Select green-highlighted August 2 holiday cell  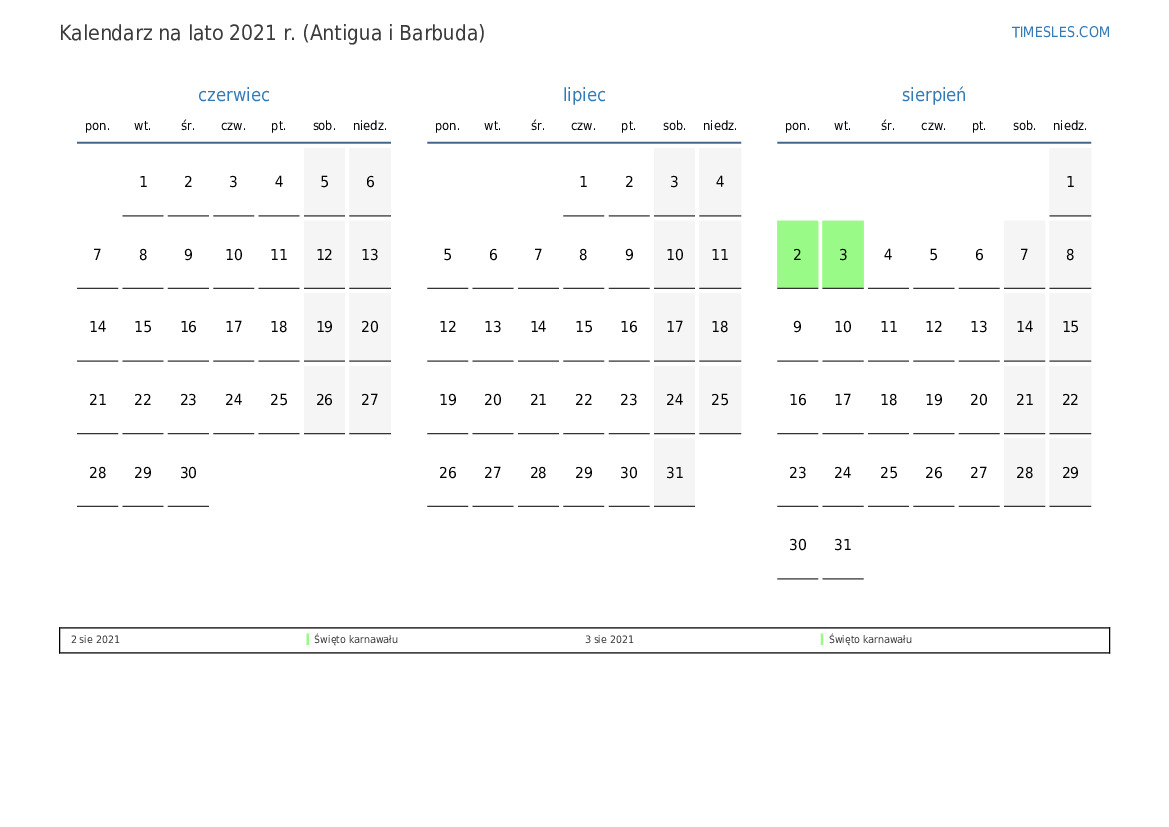[x=797, y=255]
